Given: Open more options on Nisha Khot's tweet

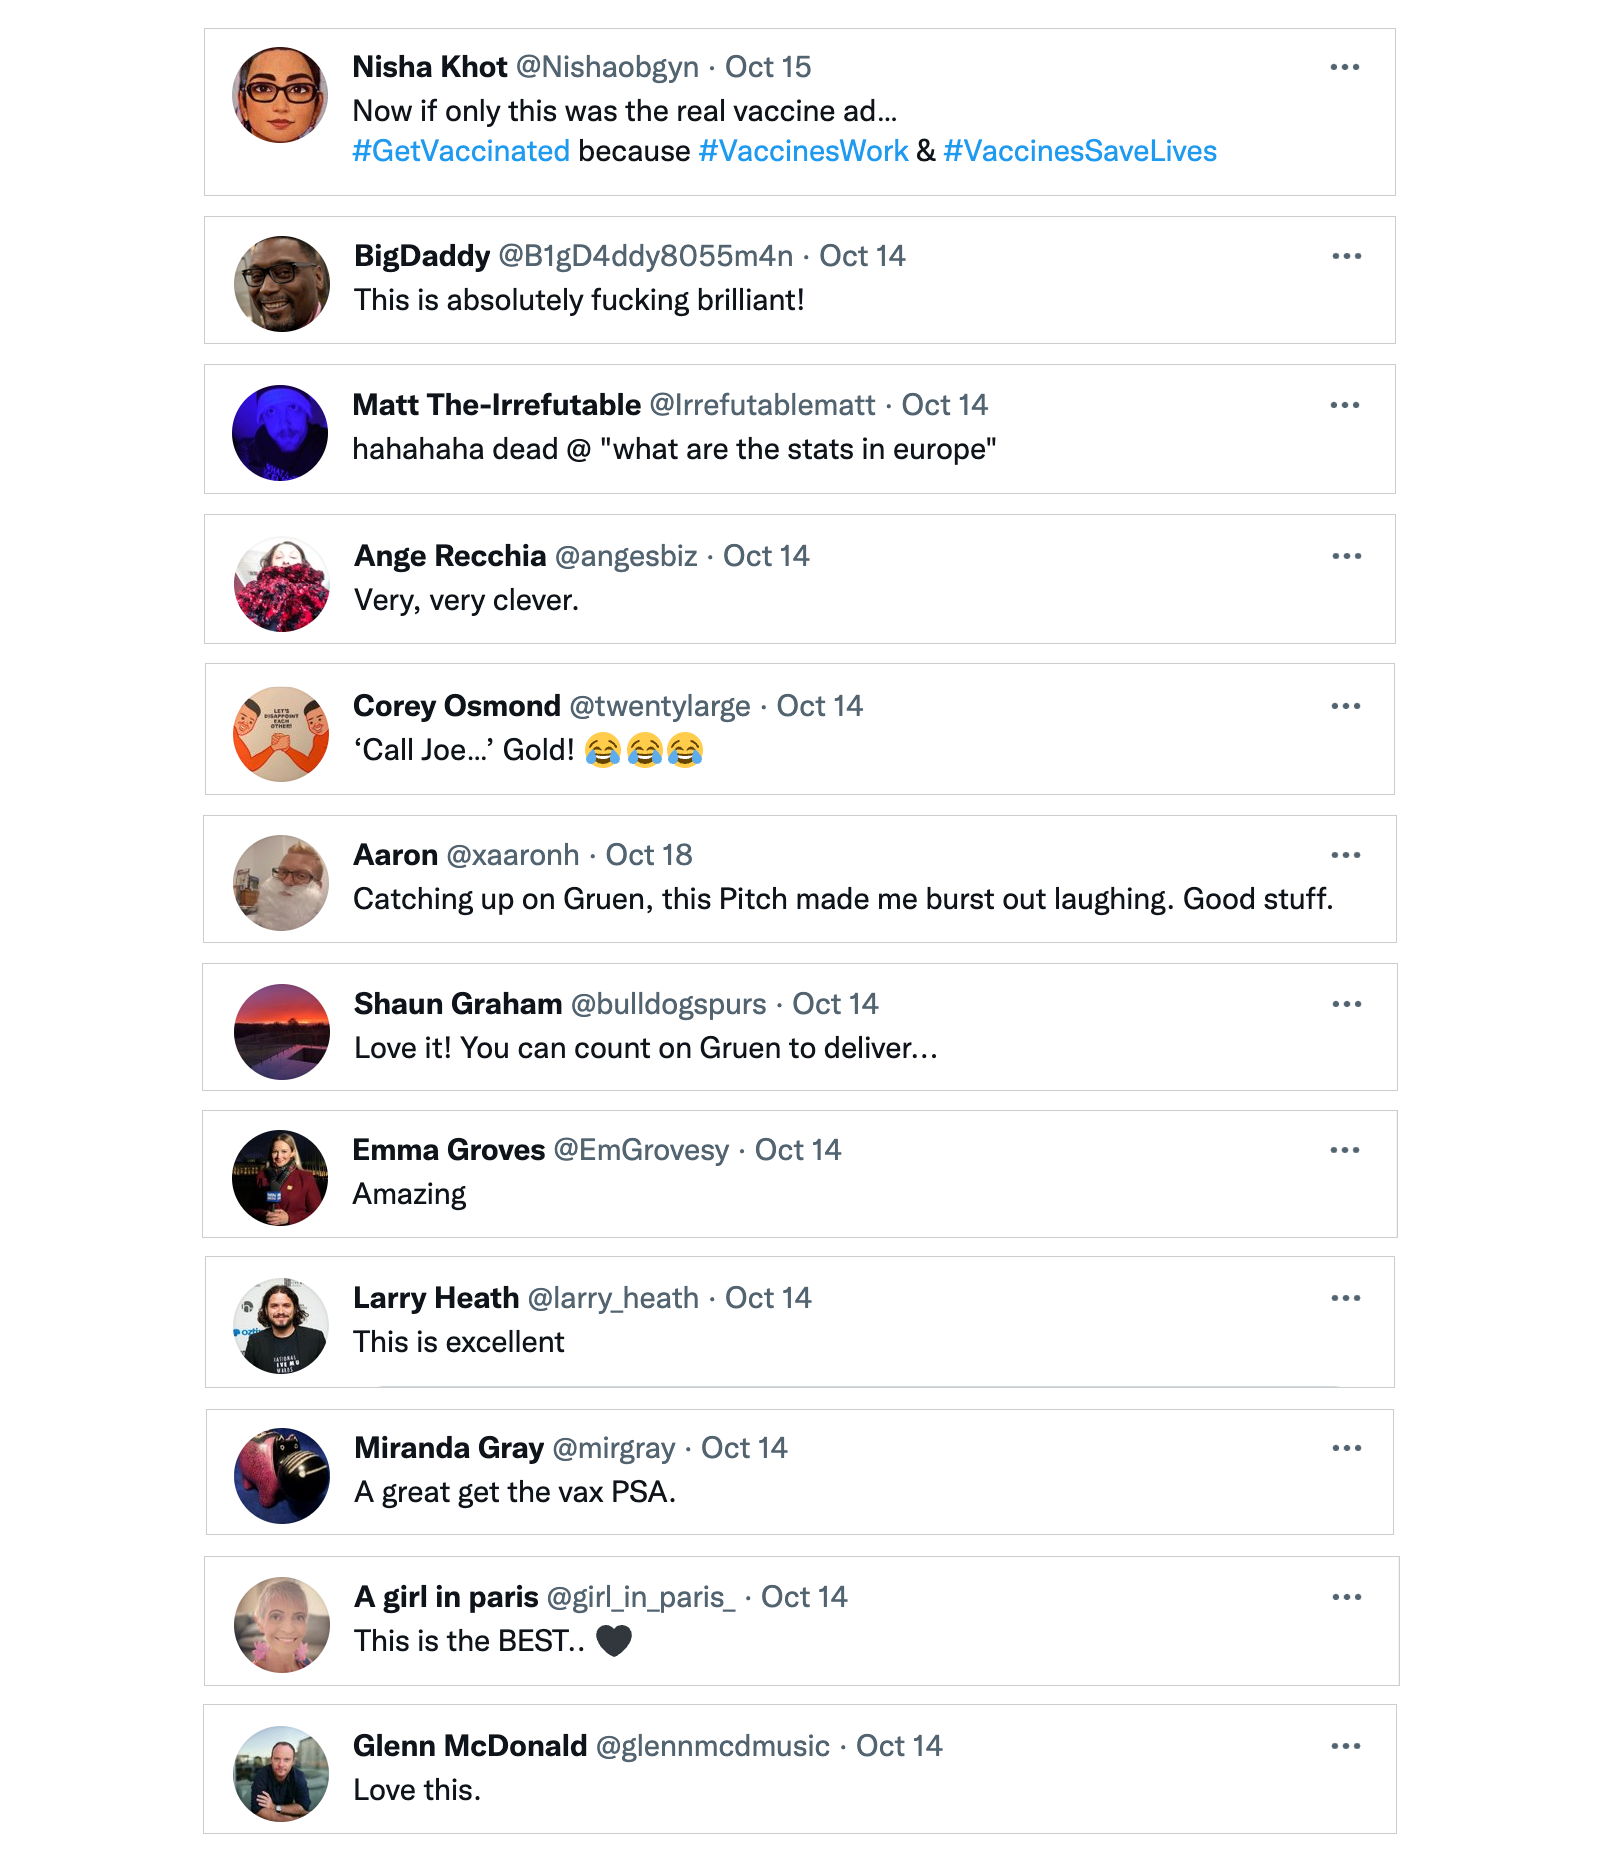Looking at the screenshot, I should (x=1344, y=67).
